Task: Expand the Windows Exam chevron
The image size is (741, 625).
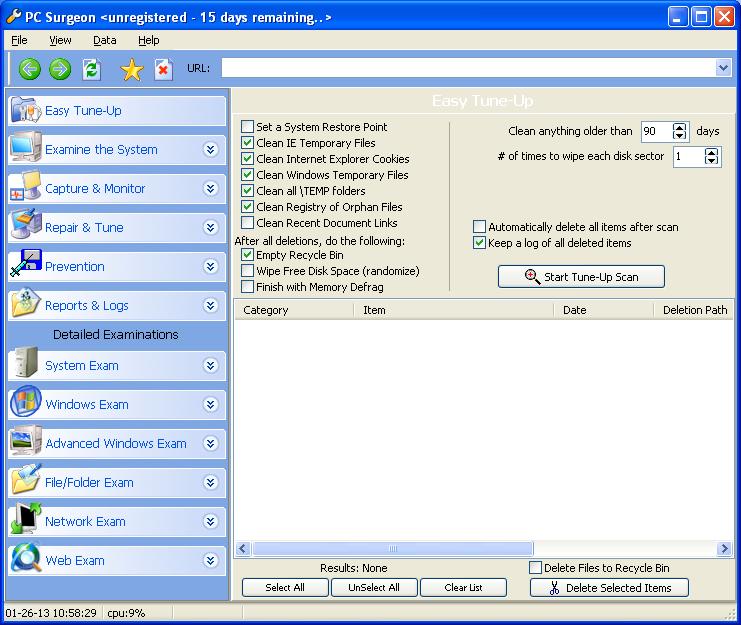Action: (x=210, y=404)
